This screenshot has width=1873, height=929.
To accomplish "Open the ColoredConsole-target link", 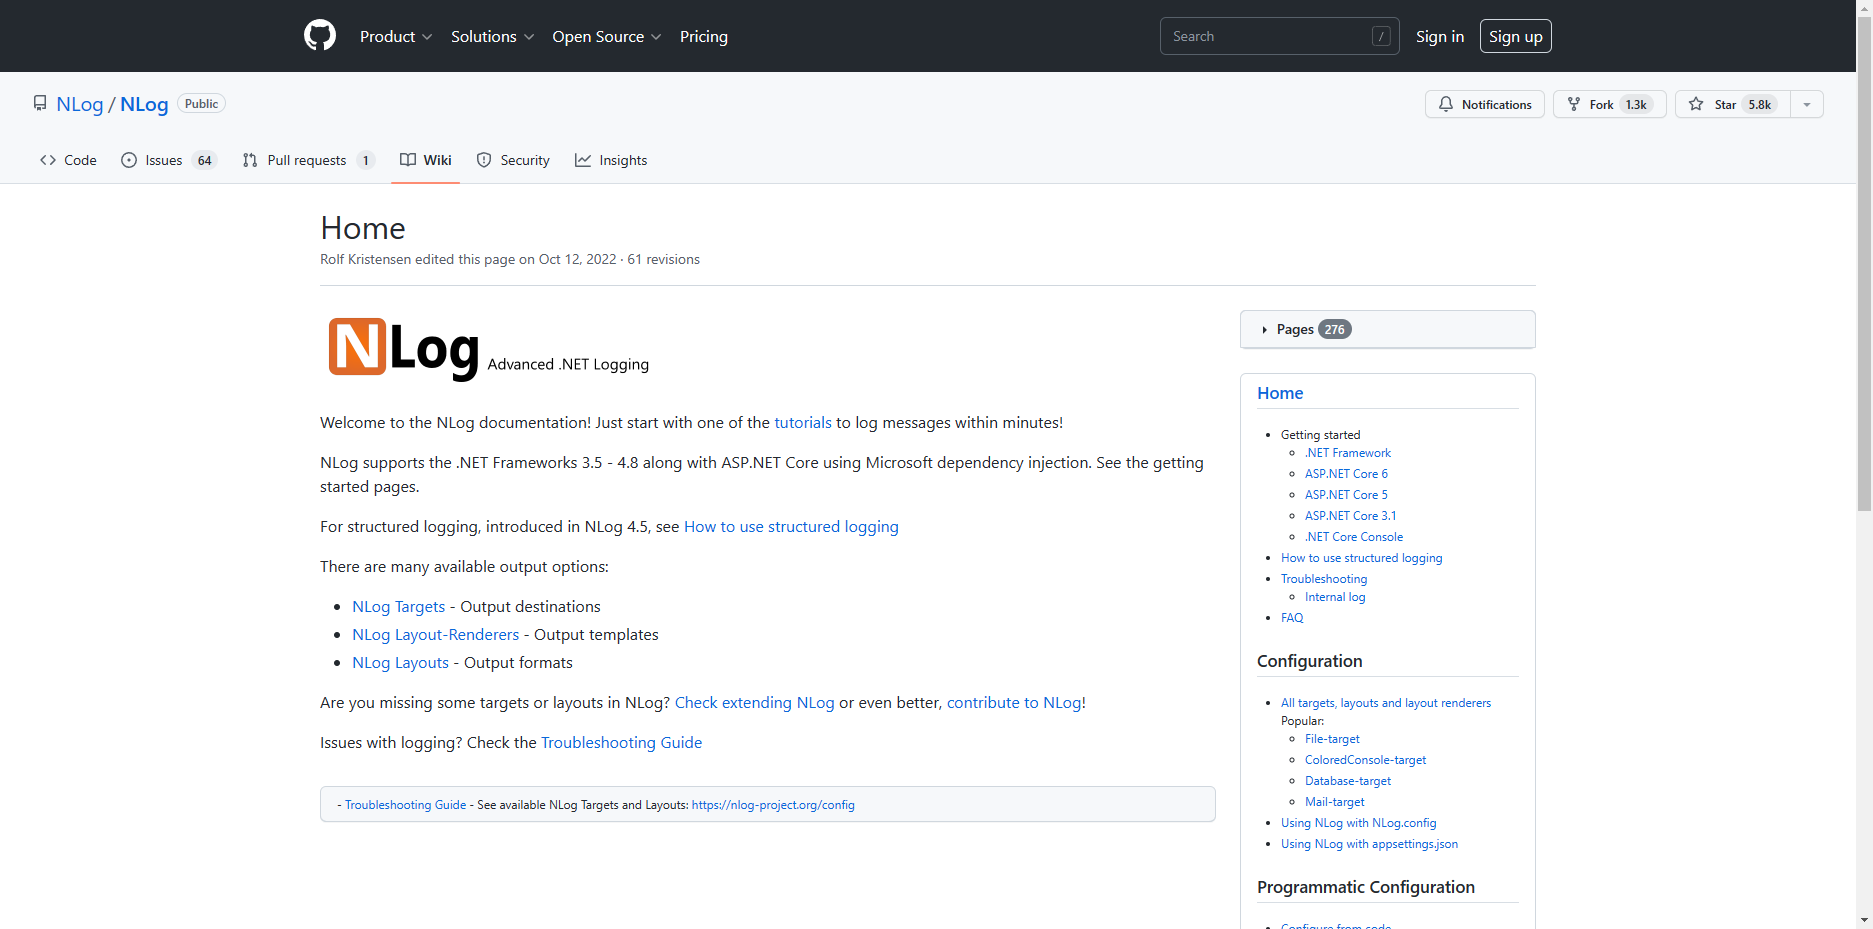I will [1365, 760].
